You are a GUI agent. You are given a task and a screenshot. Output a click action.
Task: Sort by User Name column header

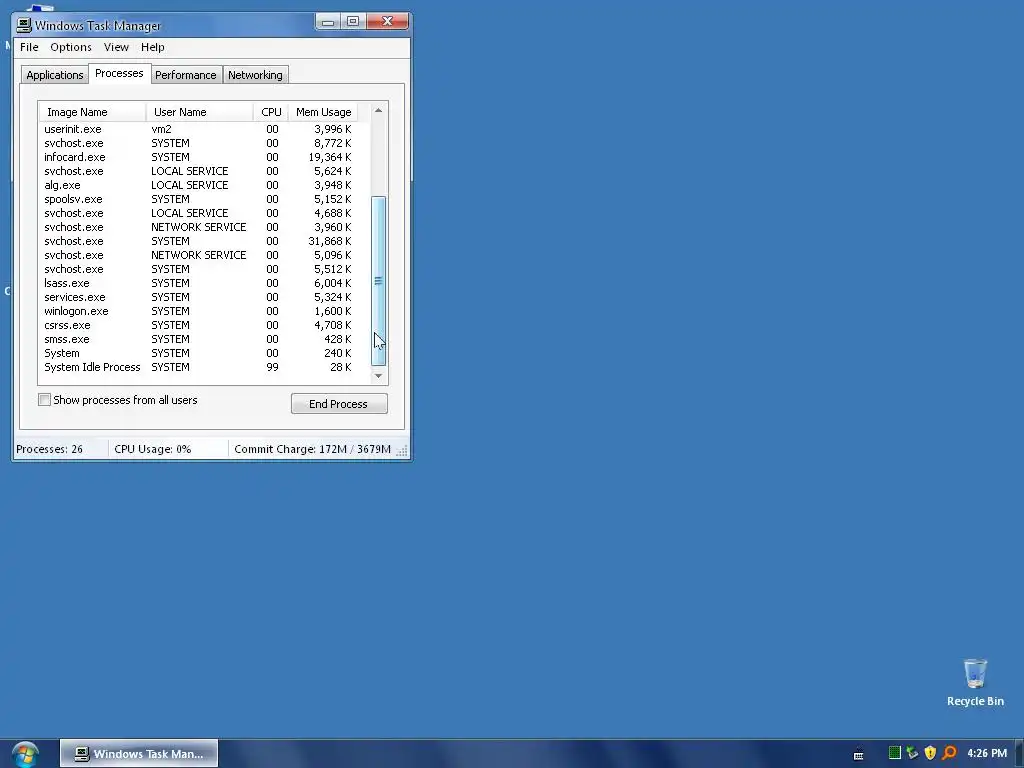199,112
